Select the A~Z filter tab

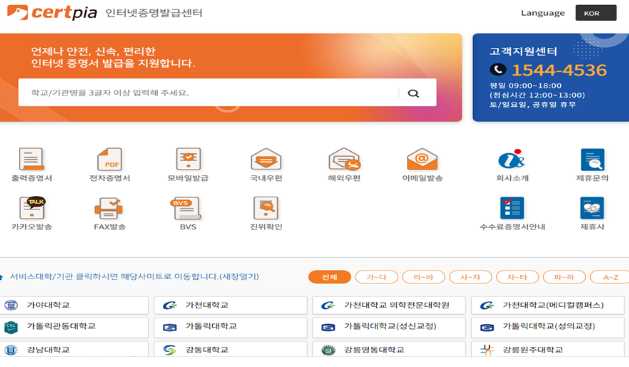[611, 277]
